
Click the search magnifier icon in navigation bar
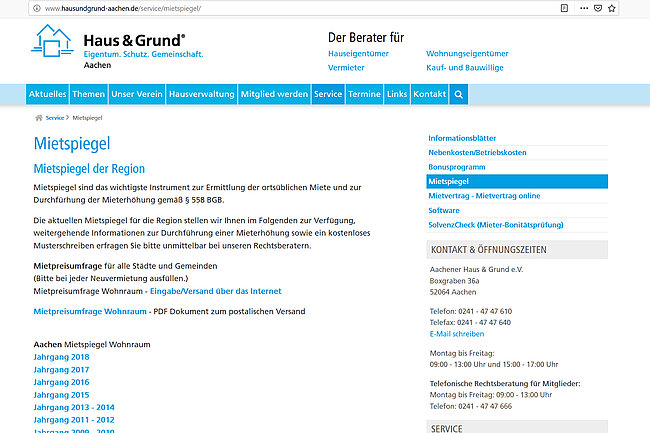click(x=459, y=94)
